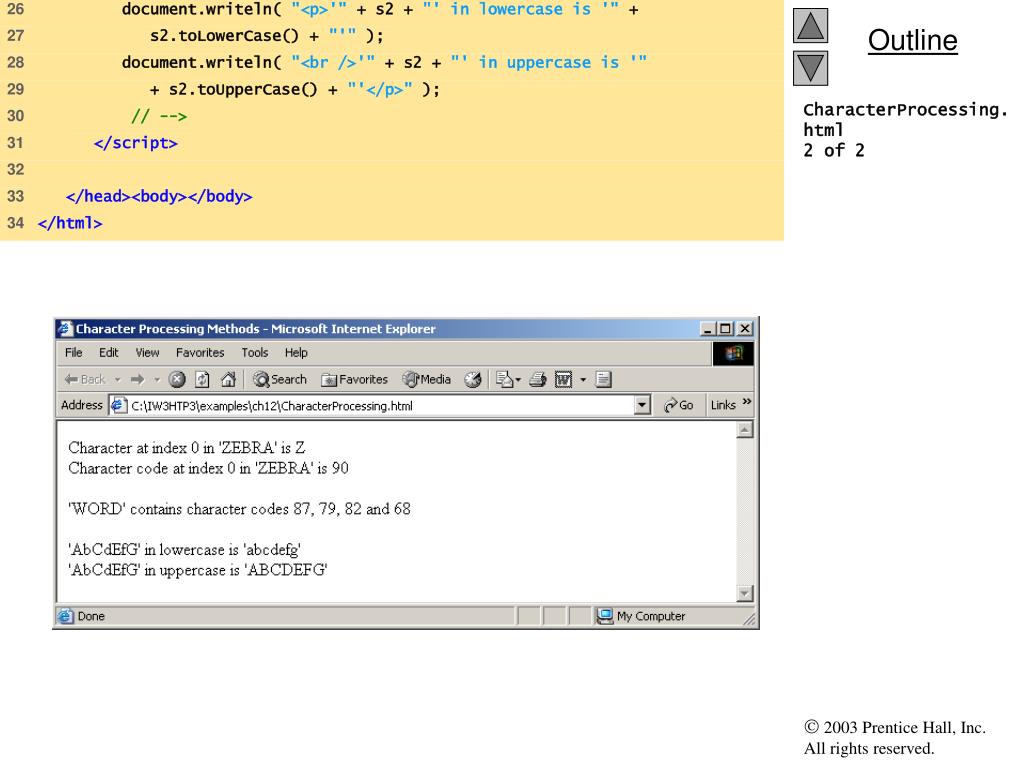Click the Search toolbar button

(280, 379)
